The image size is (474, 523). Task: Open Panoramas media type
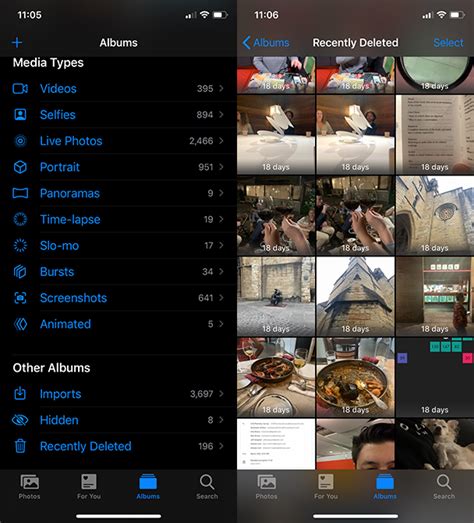pyautogui.click(x=118, y=193)
